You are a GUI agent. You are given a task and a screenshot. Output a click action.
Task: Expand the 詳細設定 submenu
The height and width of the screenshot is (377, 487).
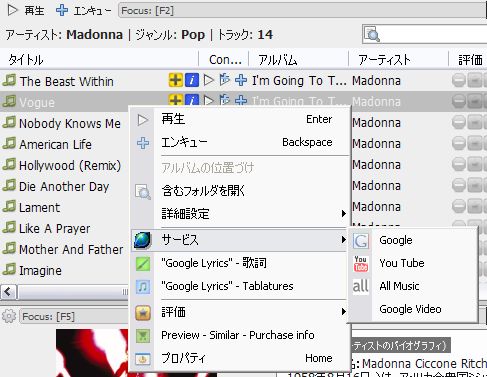point(240,213)
